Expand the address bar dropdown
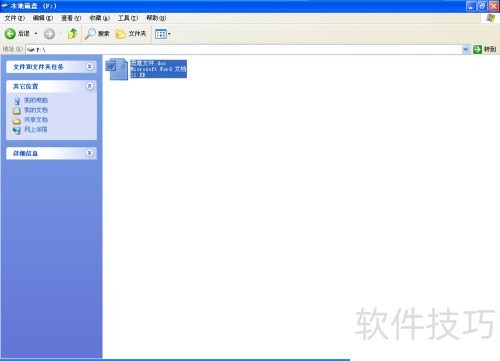The height and width of the screenshot is (361, 500). pos(466,49)
